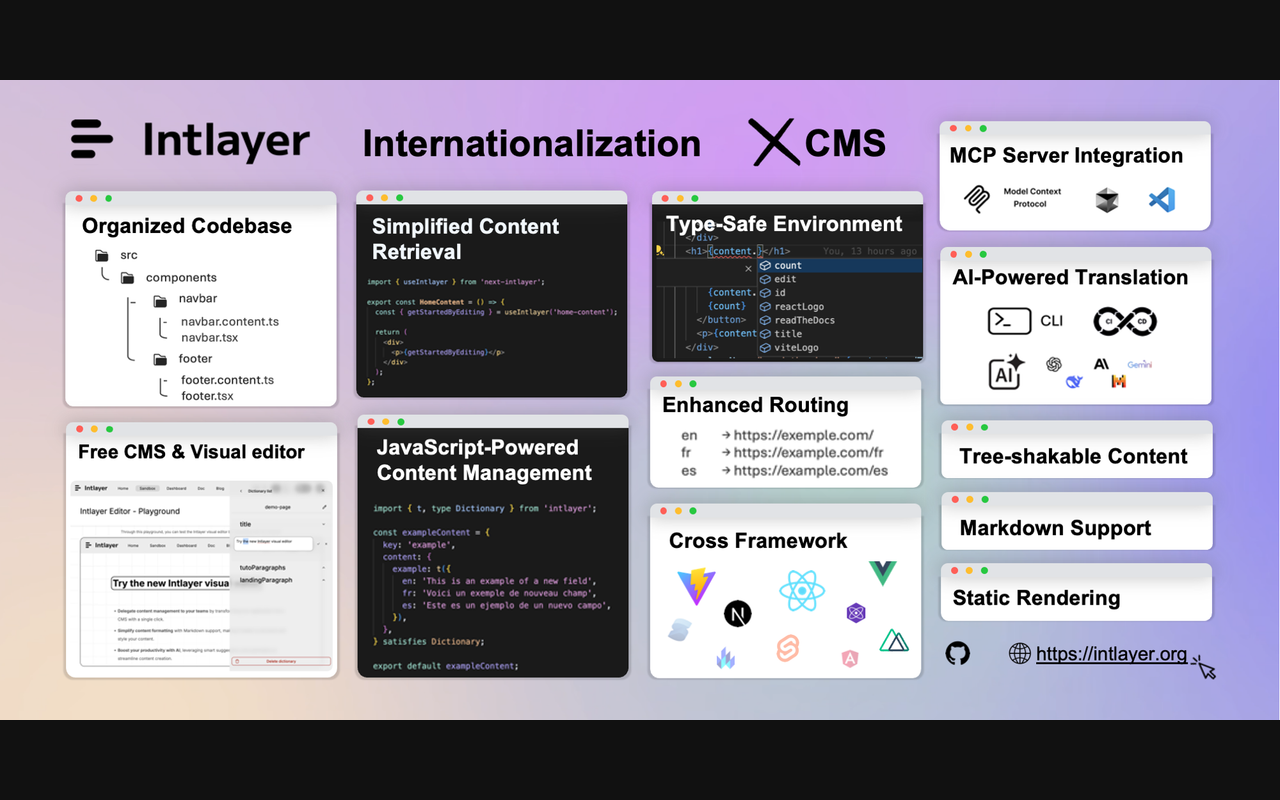
Task: Collapse the title section chevron in the dictionary panel
Action: coord(324,524)
